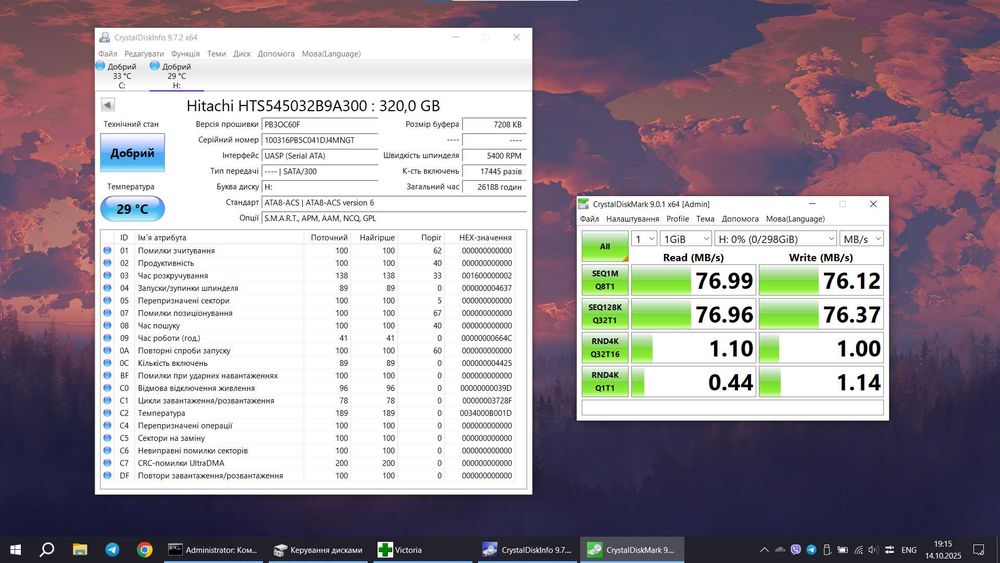Click the Telegram system tray icon
Image resolution: width=1000 pixels, height=563 pixels.
pos(811,550)
